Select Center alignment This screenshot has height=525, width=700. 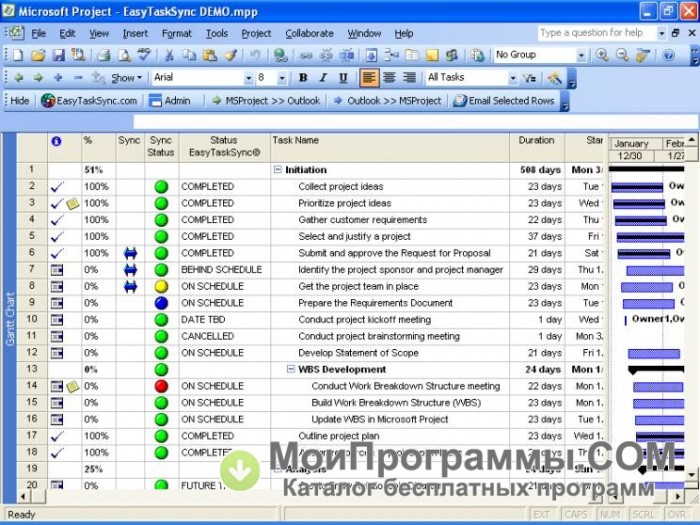pyautogui.click(x=389, y=78)
